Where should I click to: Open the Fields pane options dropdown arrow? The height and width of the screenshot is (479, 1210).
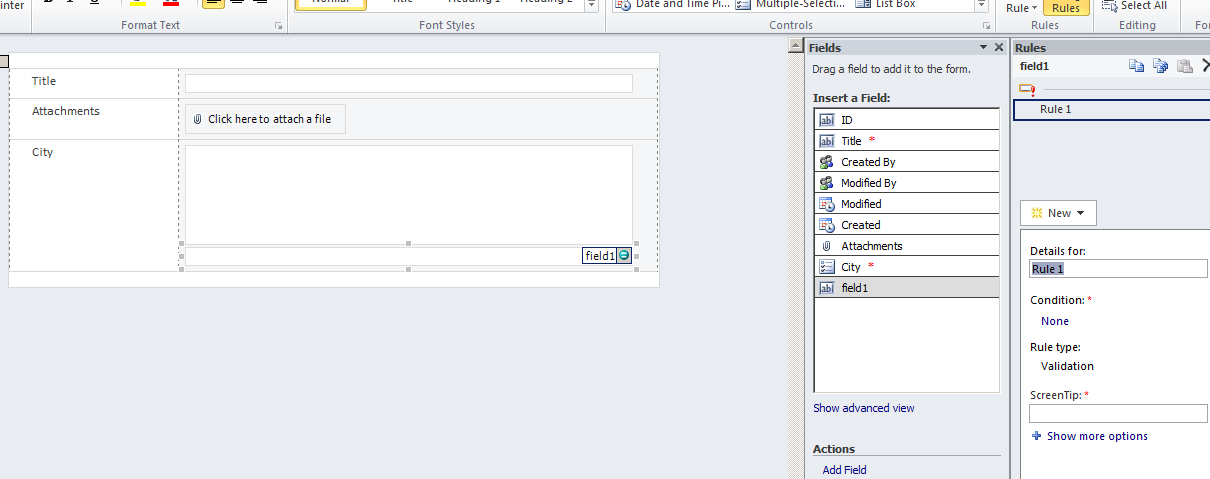click(x=983, y=48)
